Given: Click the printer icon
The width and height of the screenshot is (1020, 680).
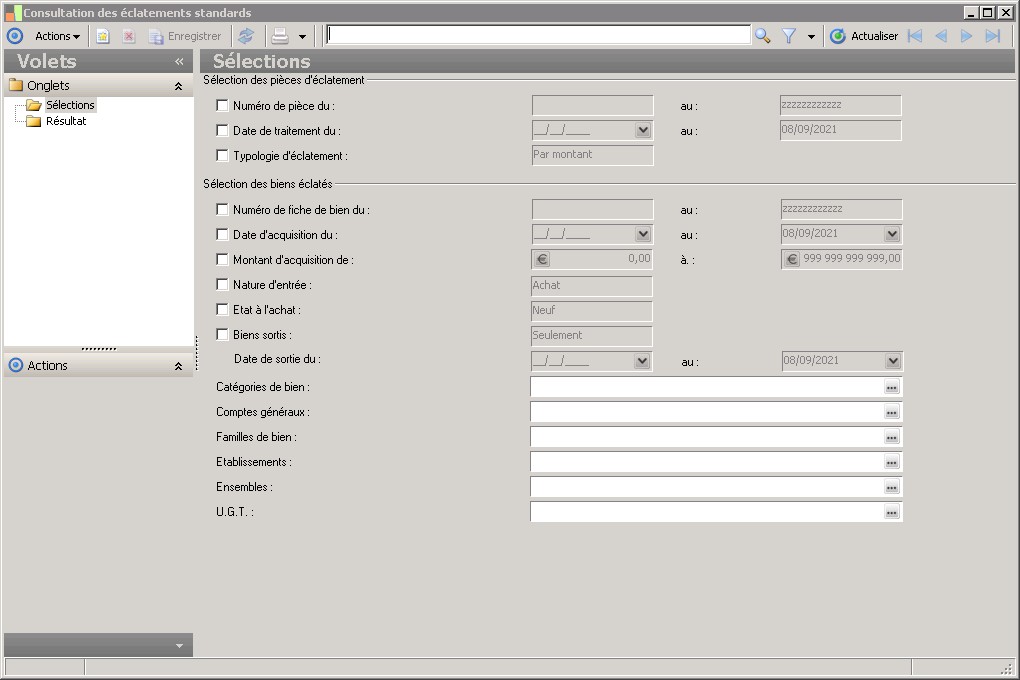Looking at the screenshot, I should [x=280, y=36].
